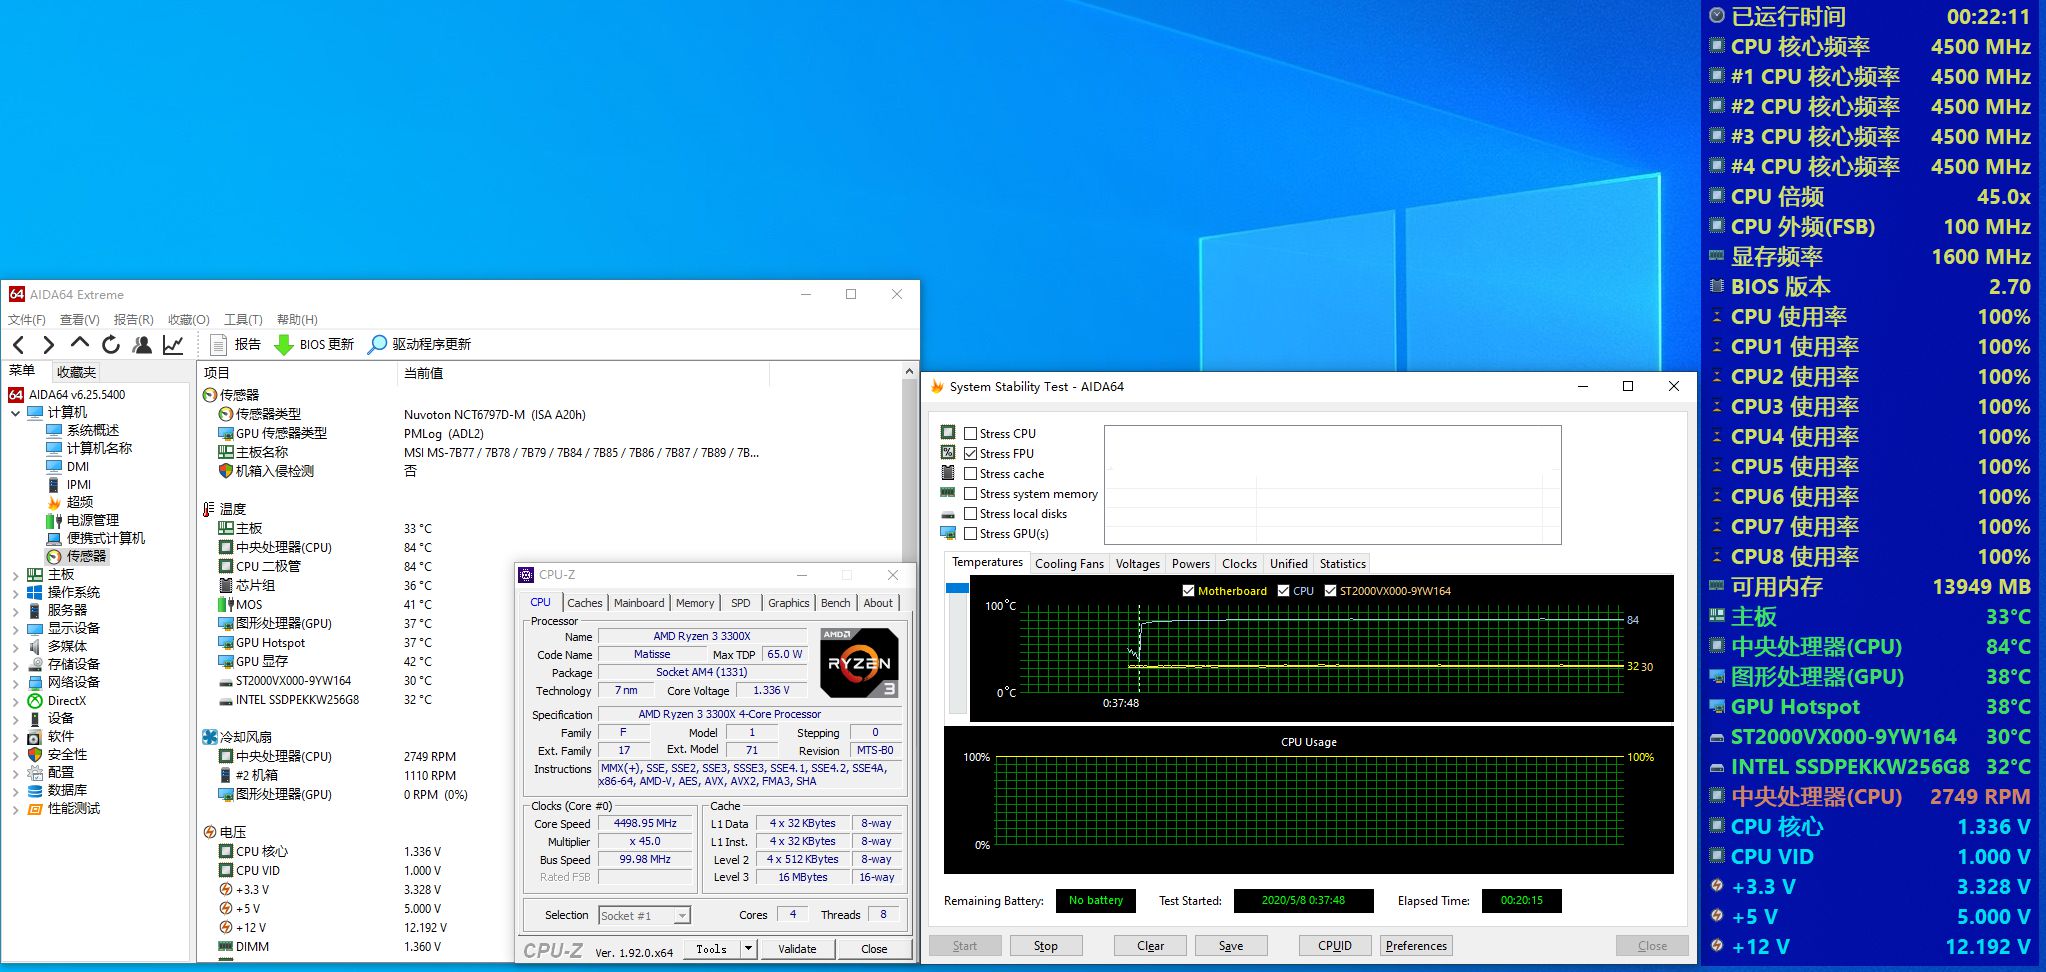Select the 超频 flame item in tree
Viewport: 2046px width, 972px height.
(80, 502)
